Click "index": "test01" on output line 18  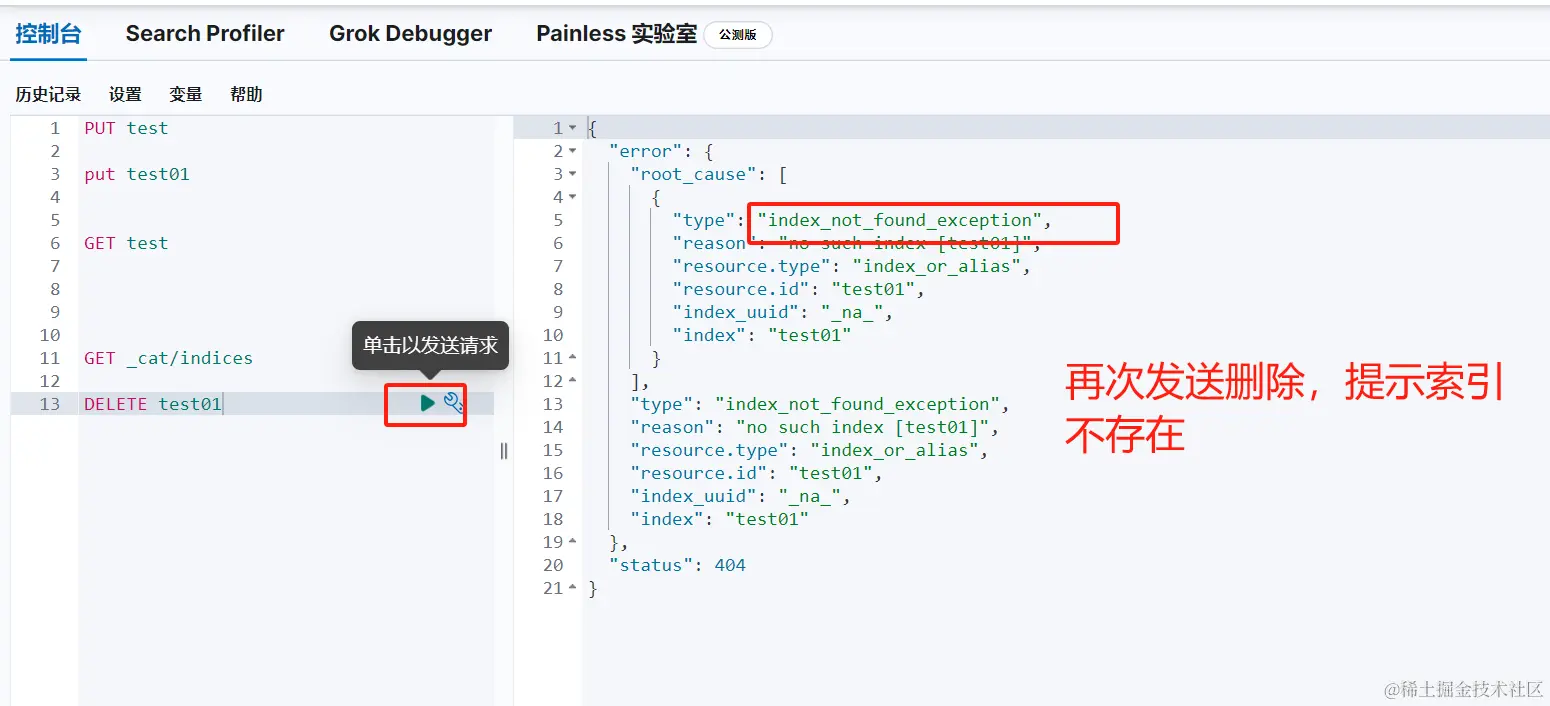[x=719, y=519]
